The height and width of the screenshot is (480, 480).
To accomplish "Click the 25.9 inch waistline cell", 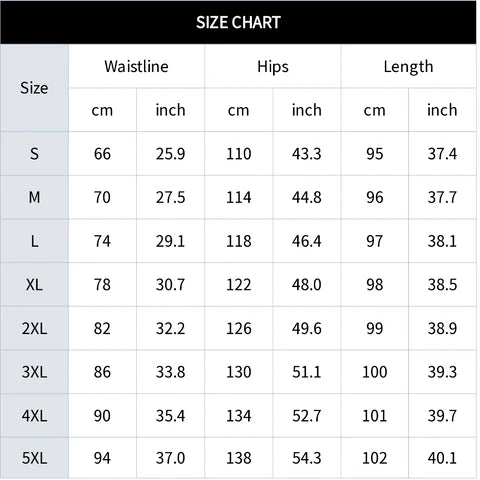I will coord(170,154).
